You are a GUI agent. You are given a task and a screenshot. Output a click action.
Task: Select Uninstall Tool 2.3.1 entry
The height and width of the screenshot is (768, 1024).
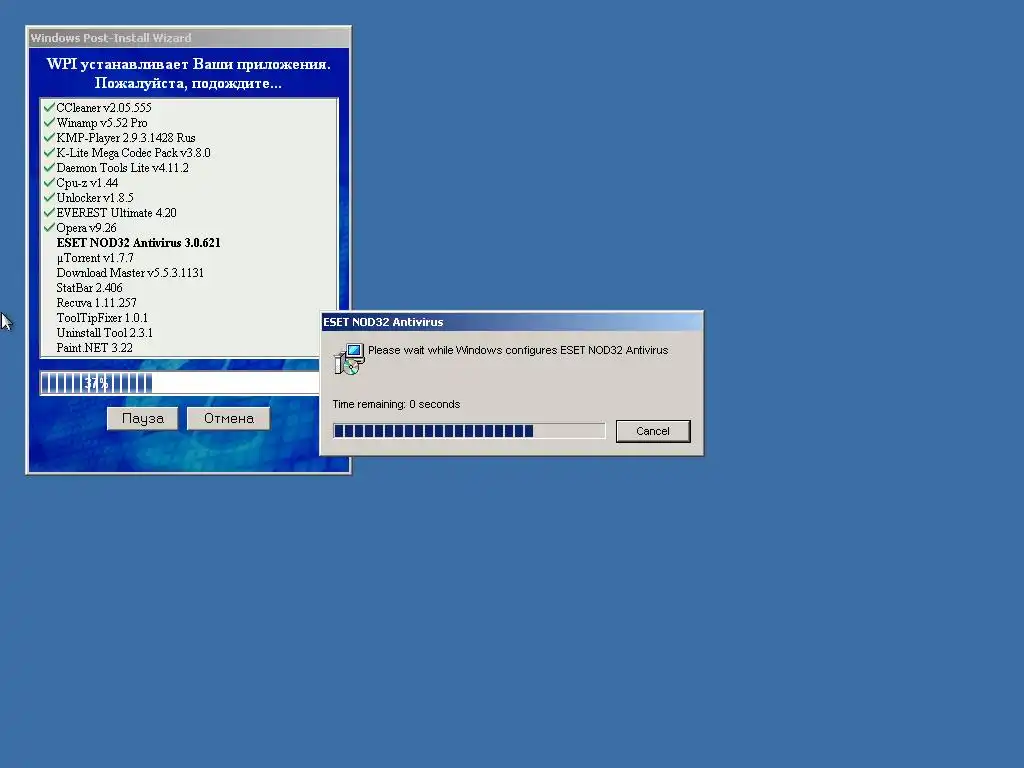104,333
